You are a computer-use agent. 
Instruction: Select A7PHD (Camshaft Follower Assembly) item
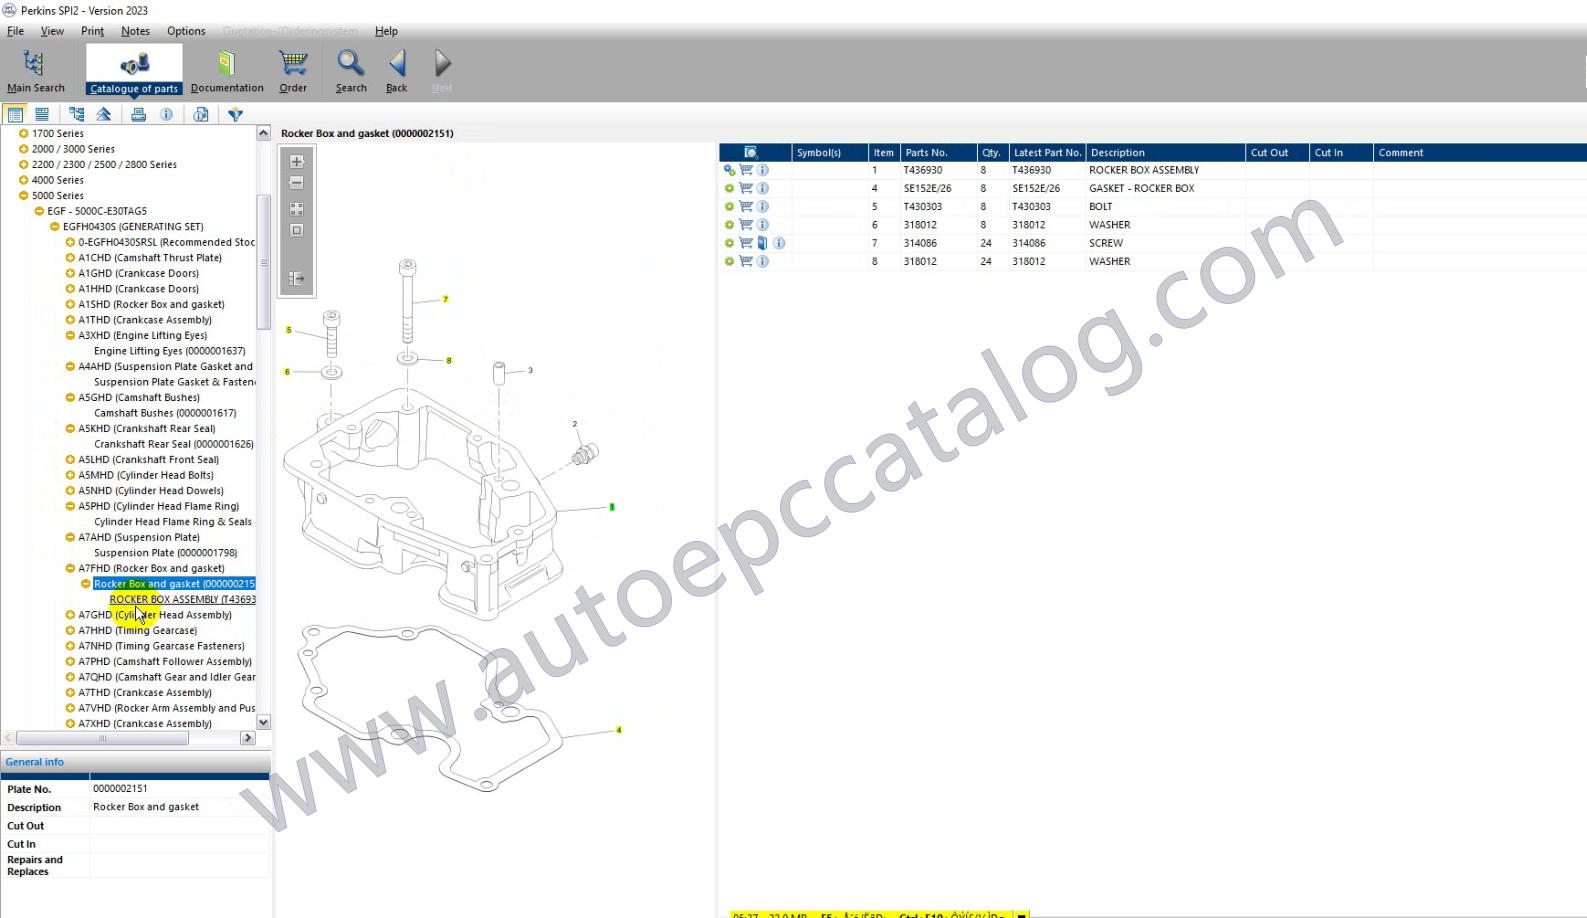point(165,662)
